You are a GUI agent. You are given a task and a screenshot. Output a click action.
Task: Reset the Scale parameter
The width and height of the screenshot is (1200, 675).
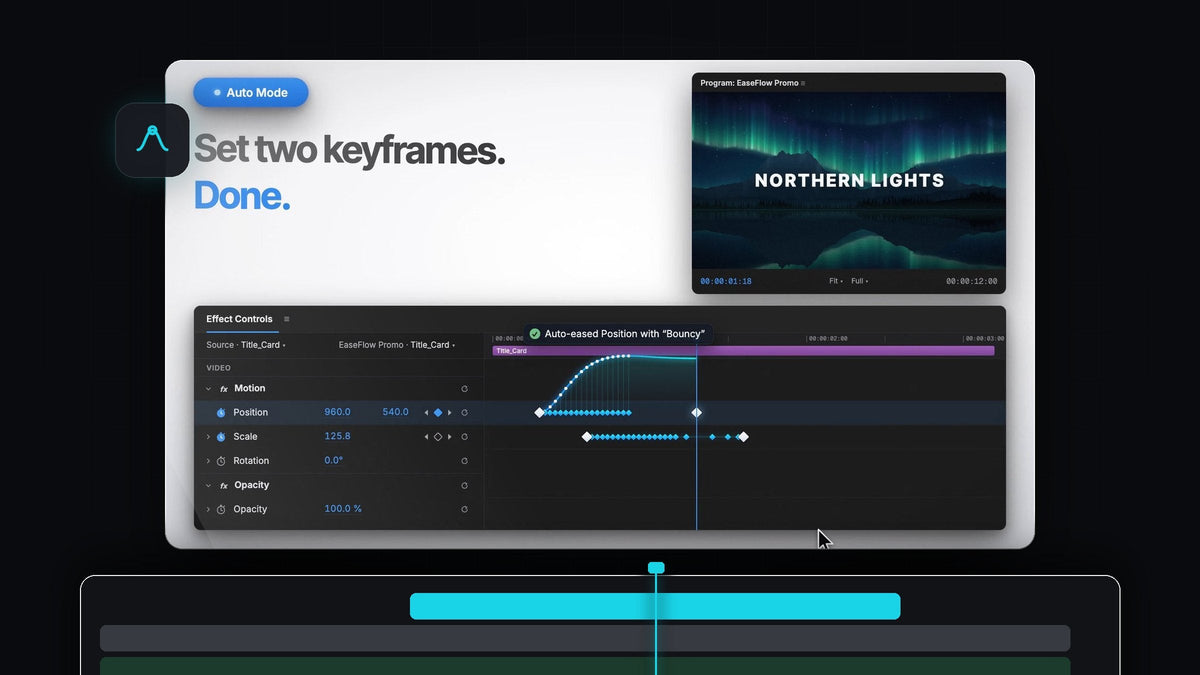[464, 437]
